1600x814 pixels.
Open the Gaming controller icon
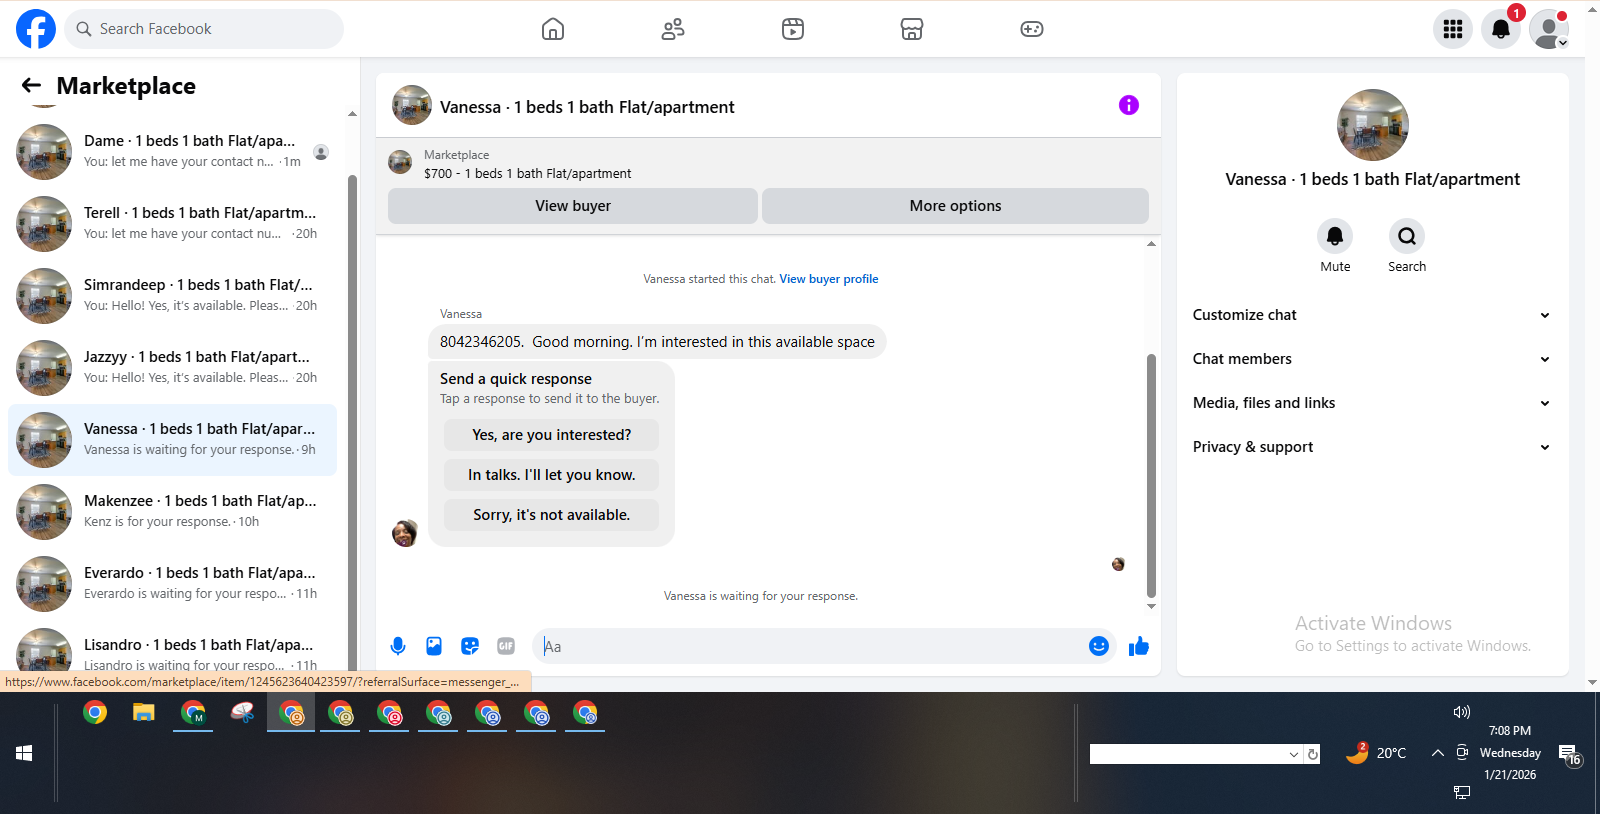tap(1032, 29)
